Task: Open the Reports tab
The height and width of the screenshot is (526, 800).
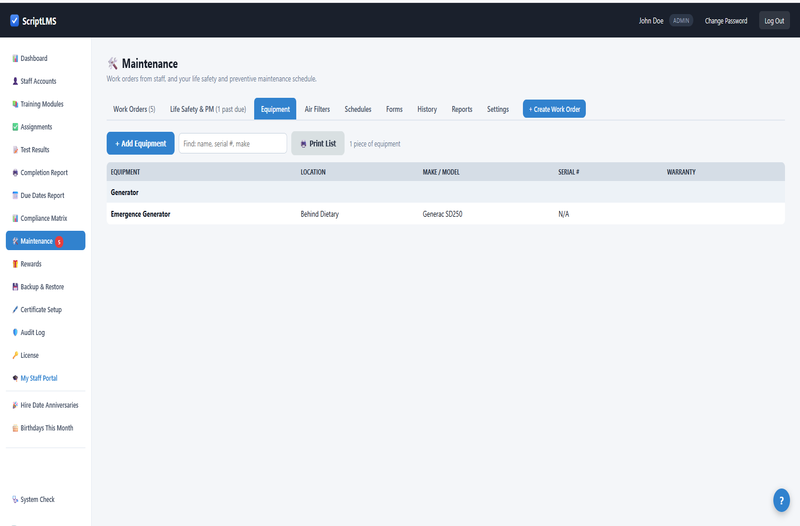Action: 462,109
